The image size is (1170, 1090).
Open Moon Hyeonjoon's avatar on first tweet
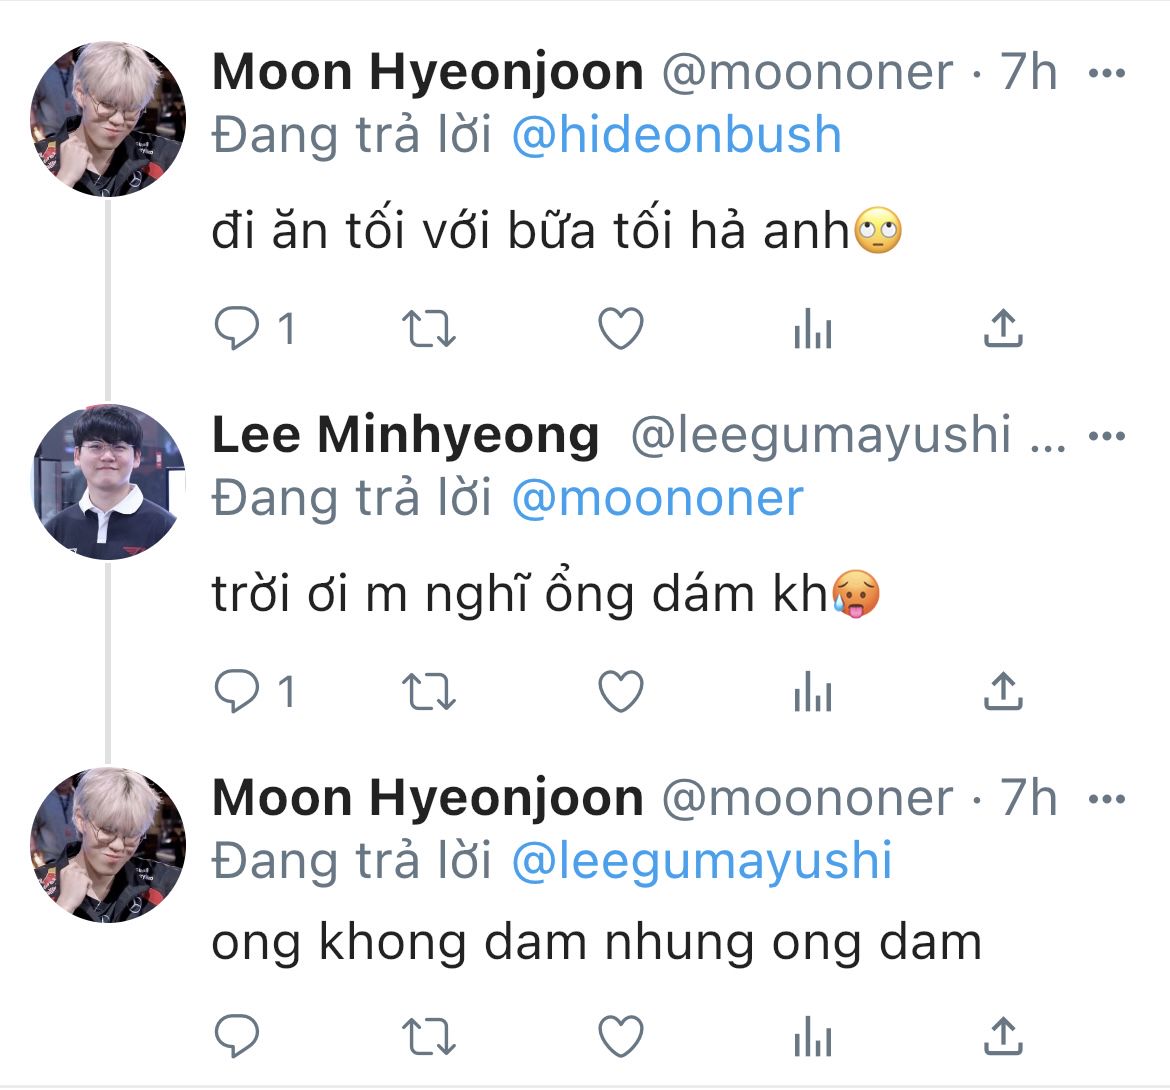108,119
